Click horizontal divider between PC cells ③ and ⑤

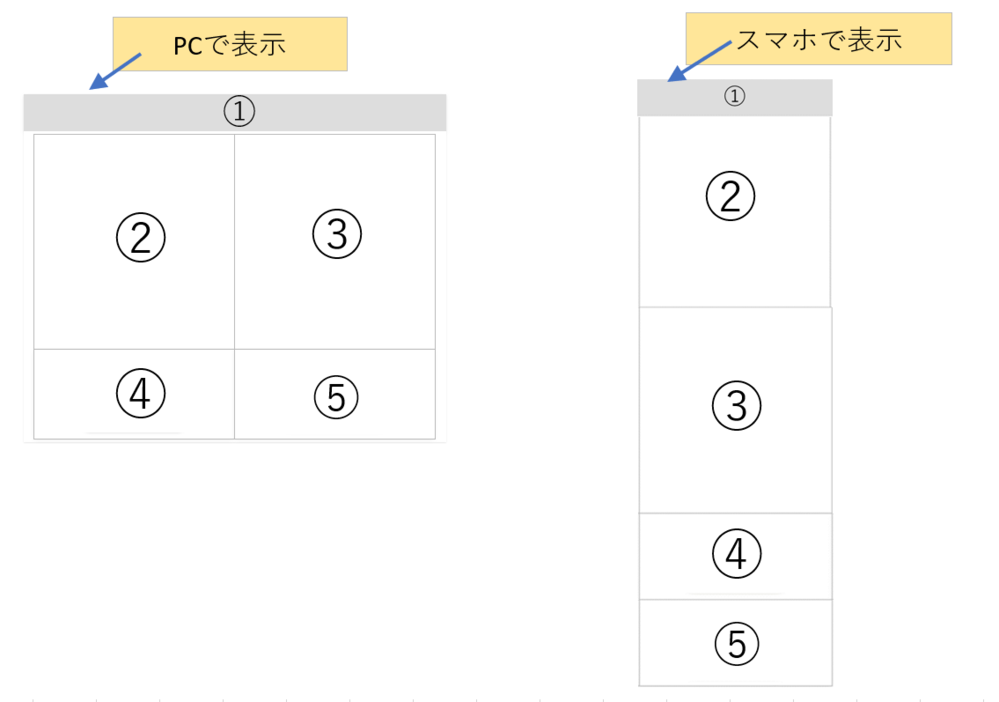(x=335, y=349)
